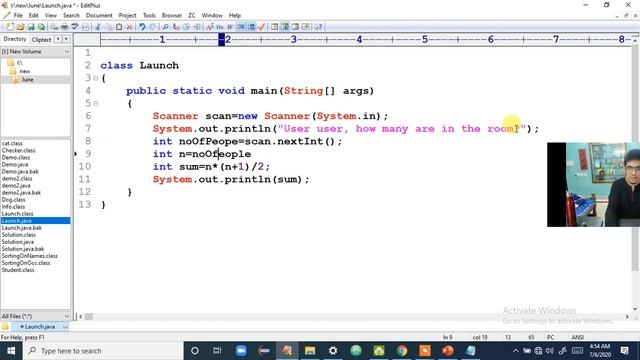Open the View menu
Viewport: 640px width, 360px height.
click(x=51, y=15)
